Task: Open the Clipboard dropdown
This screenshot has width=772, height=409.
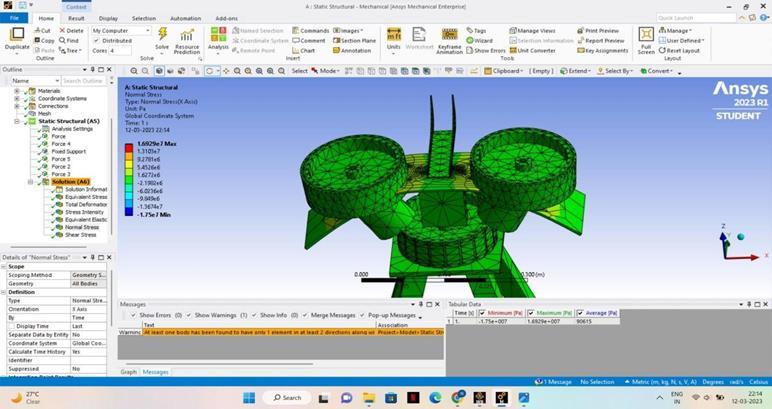Action: pyautogui.click(x=505, y=71)
